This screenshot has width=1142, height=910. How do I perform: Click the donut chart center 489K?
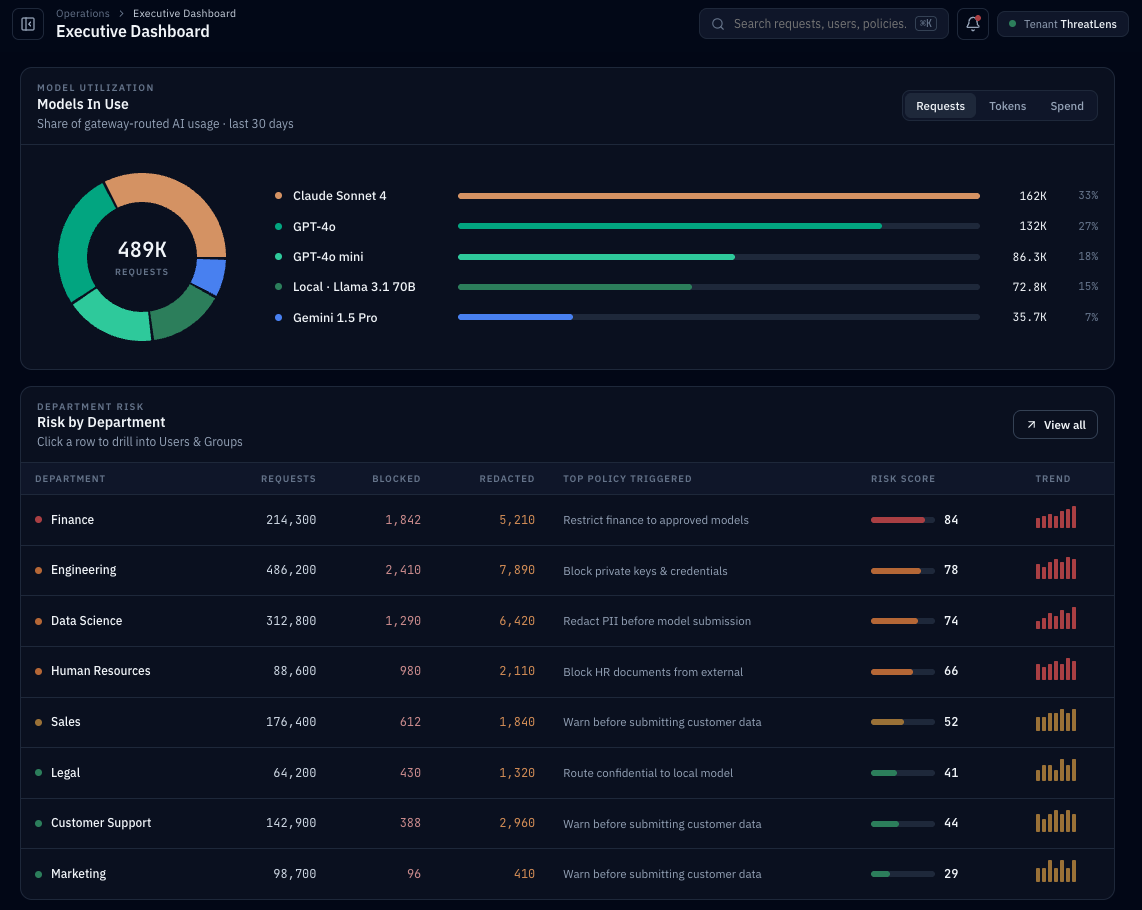click(142, 250)
